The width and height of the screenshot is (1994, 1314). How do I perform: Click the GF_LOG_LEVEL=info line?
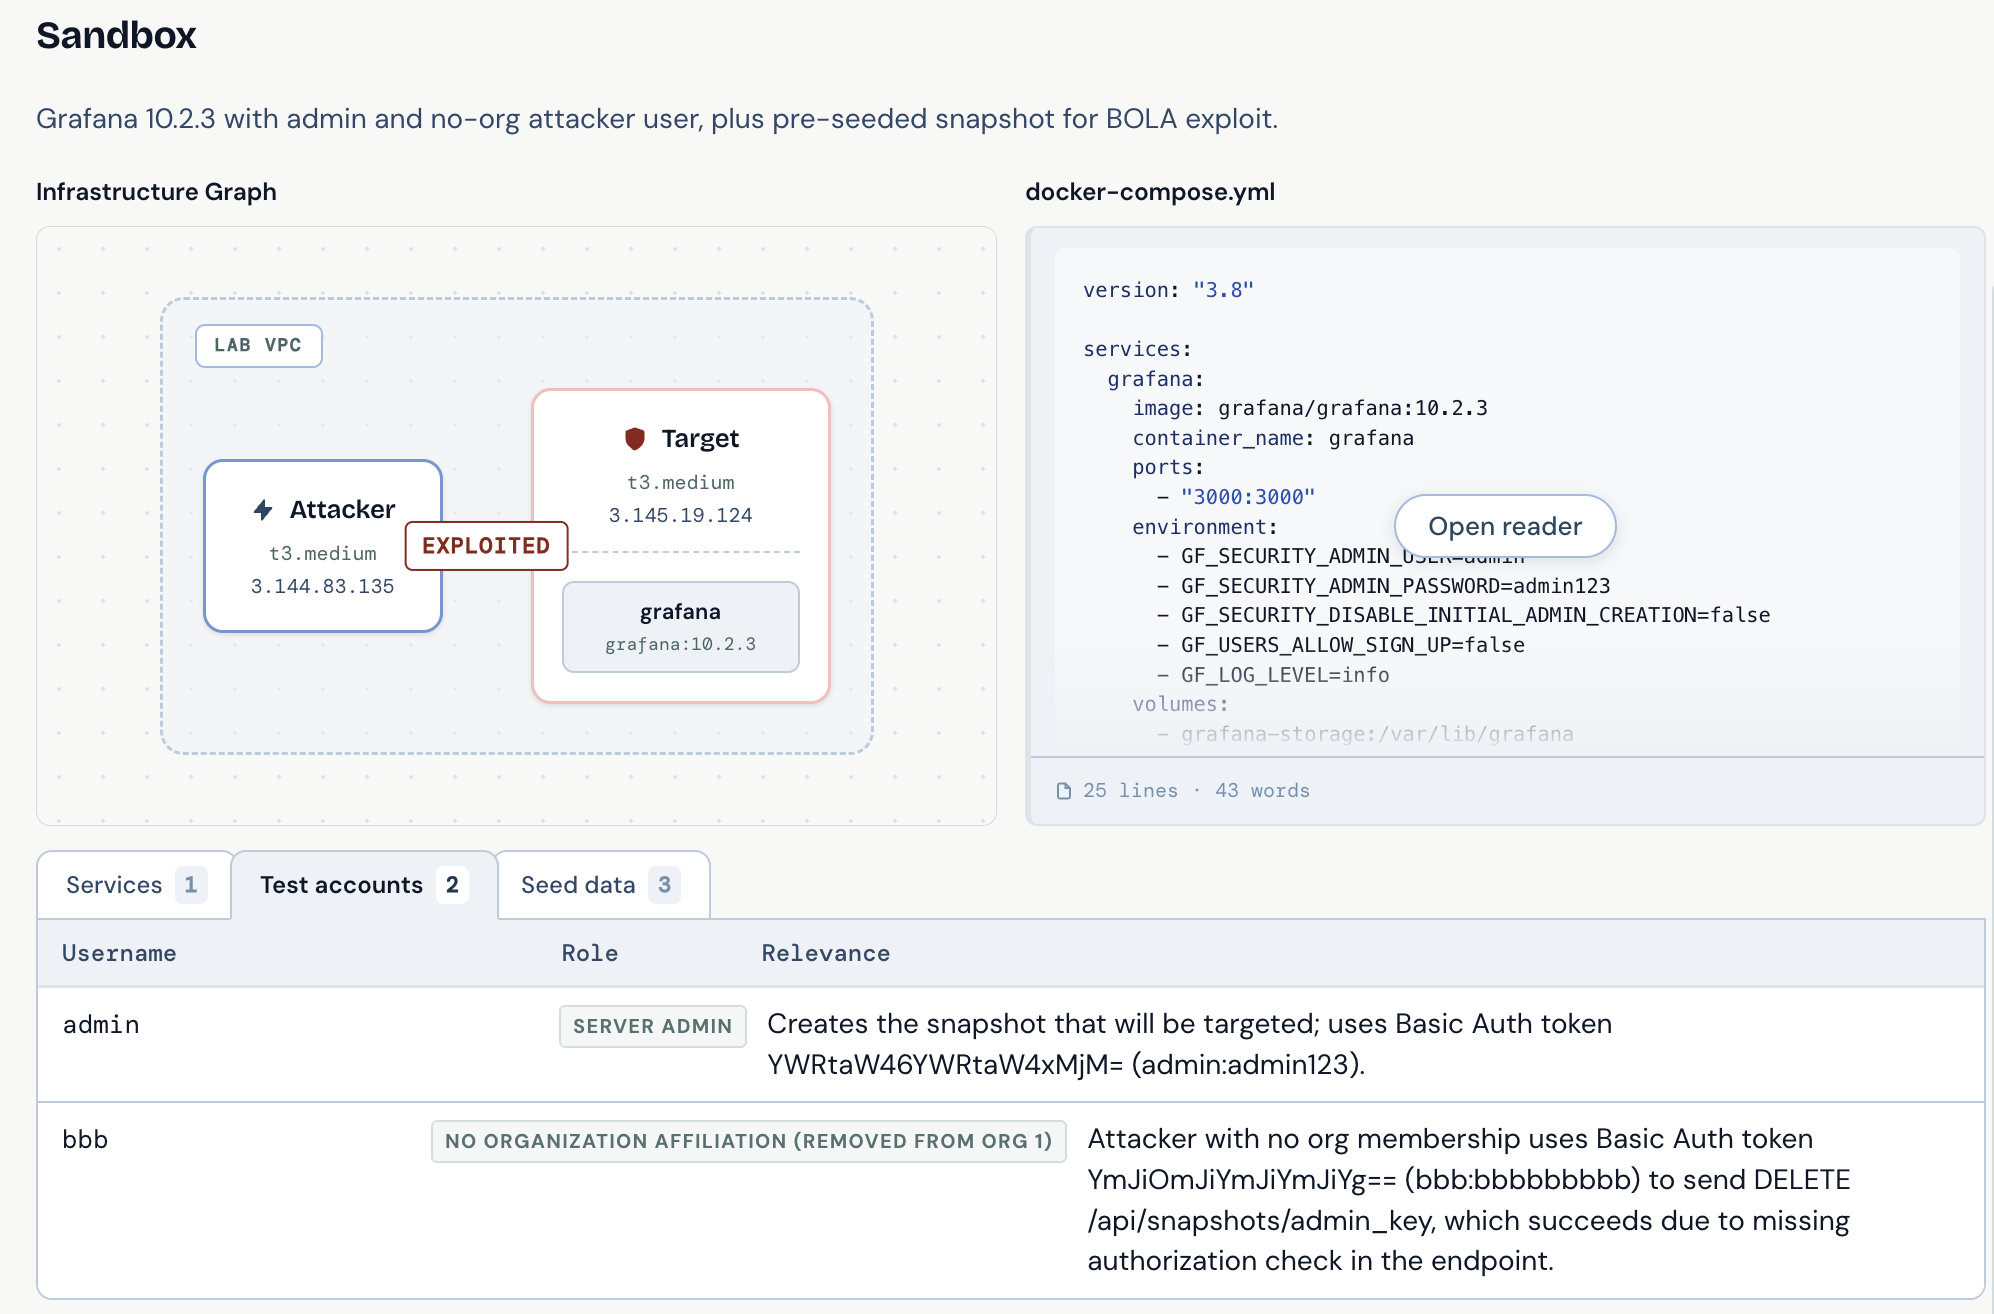coord(1273,675)
